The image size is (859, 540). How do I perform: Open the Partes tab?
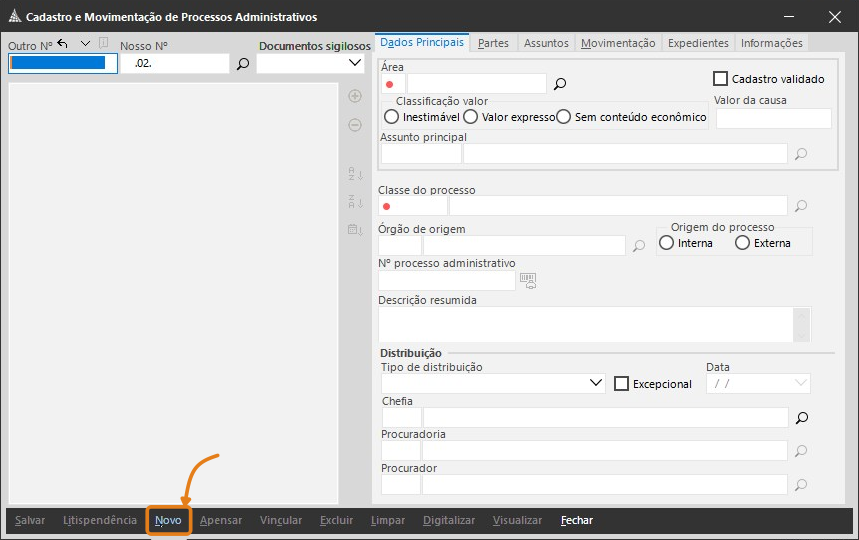[493, 43]
